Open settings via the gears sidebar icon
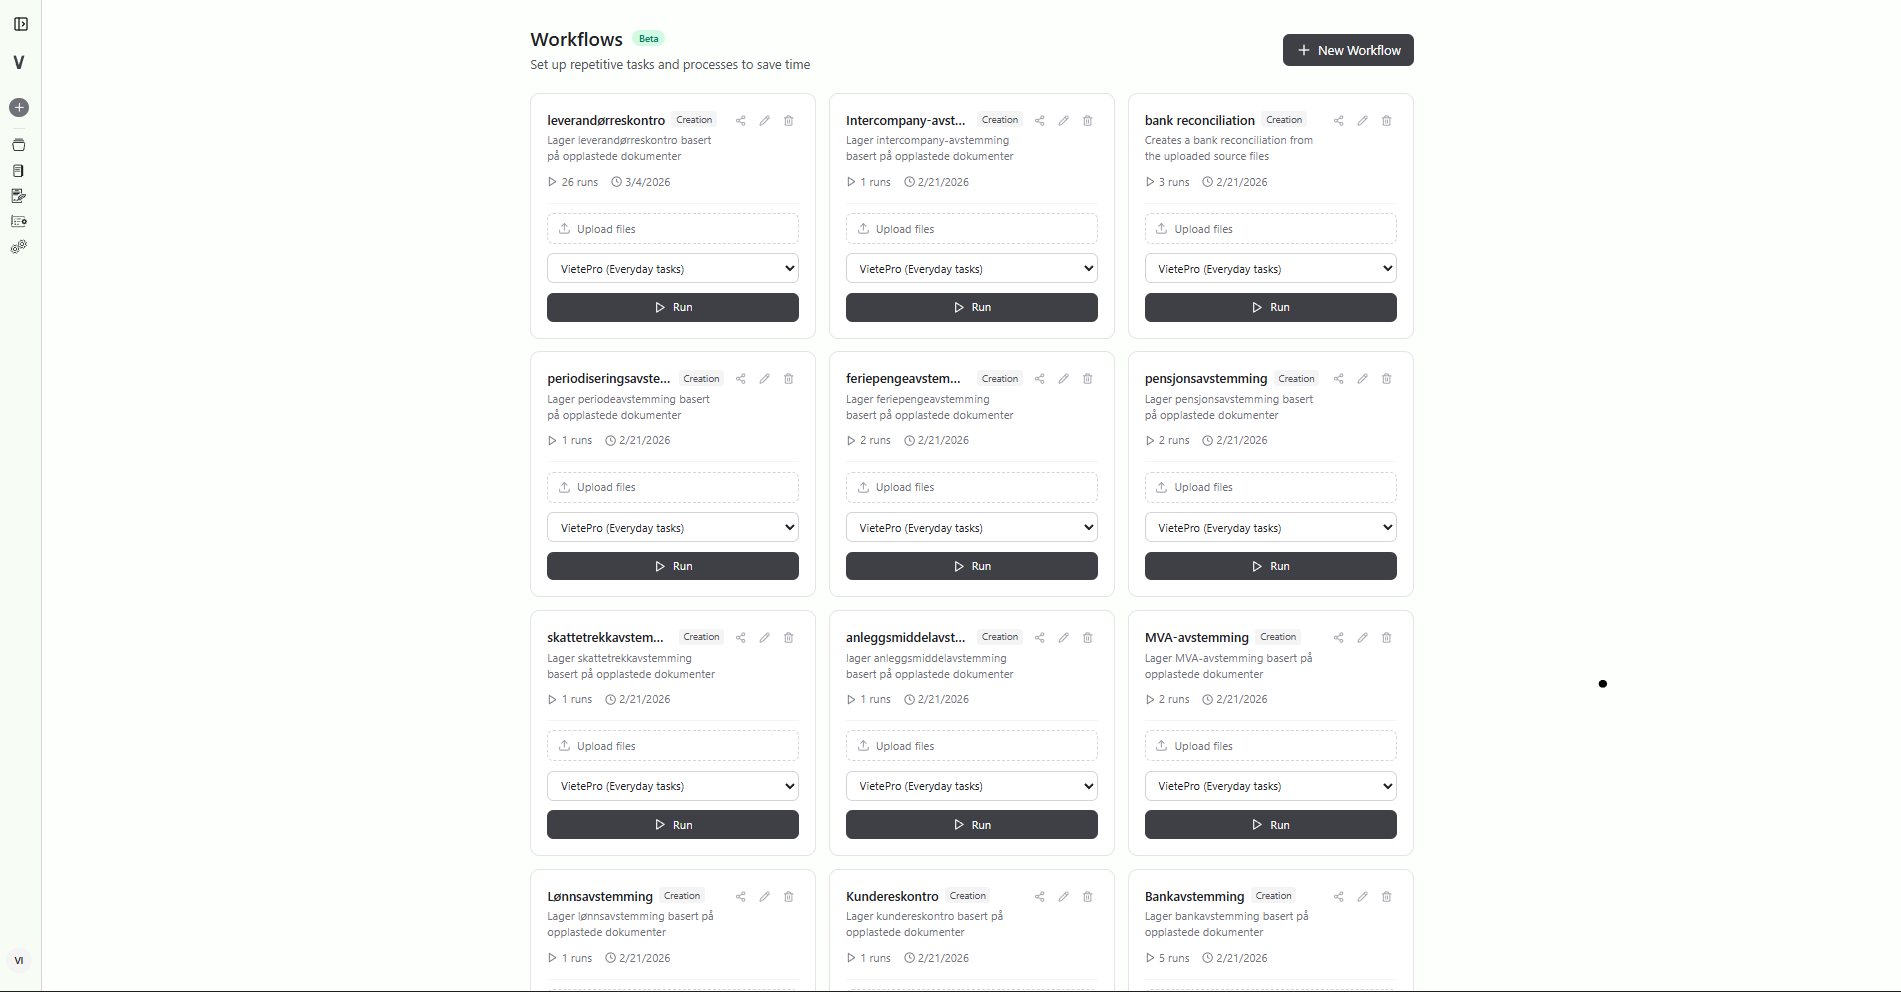The height and width of the screenshot is (992, 1901). coord(18,246)
